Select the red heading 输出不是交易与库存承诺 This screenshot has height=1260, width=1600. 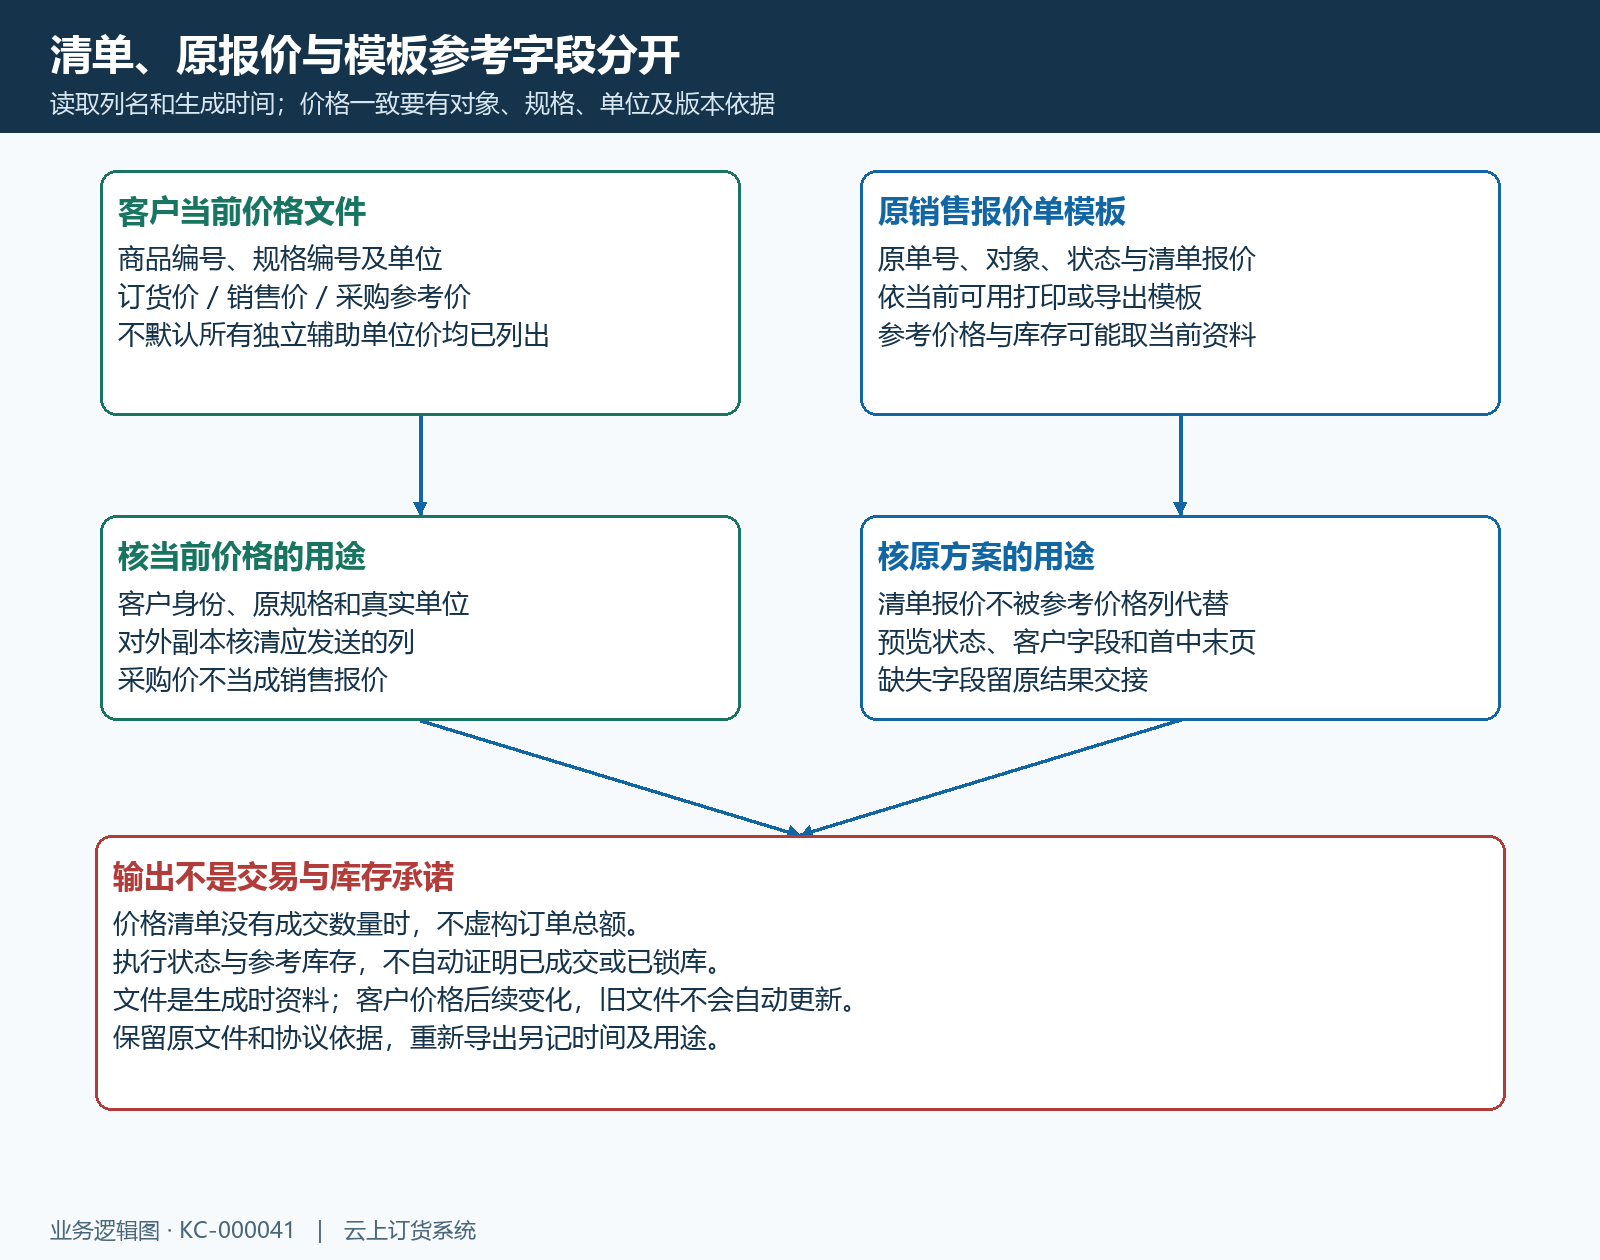(x=283, y=877)
